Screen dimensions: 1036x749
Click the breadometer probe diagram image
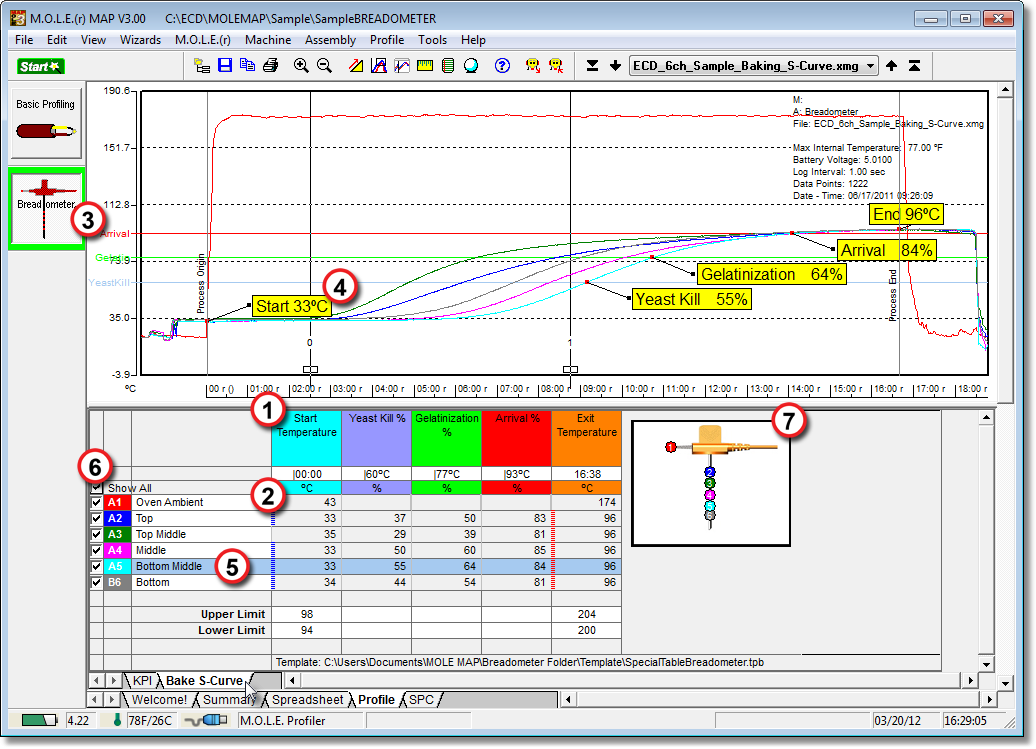click(711, 483)
